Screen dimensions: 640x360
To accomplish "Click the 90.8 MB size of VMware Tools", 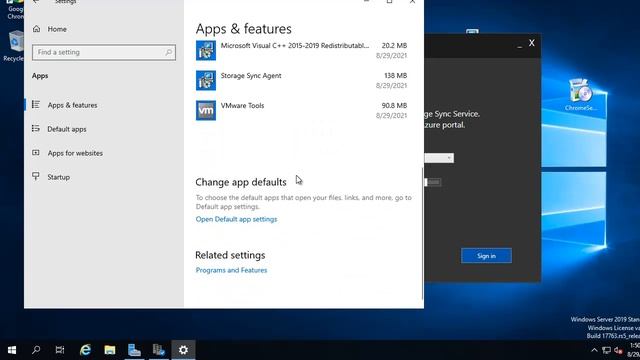I will tap(394, 105).
